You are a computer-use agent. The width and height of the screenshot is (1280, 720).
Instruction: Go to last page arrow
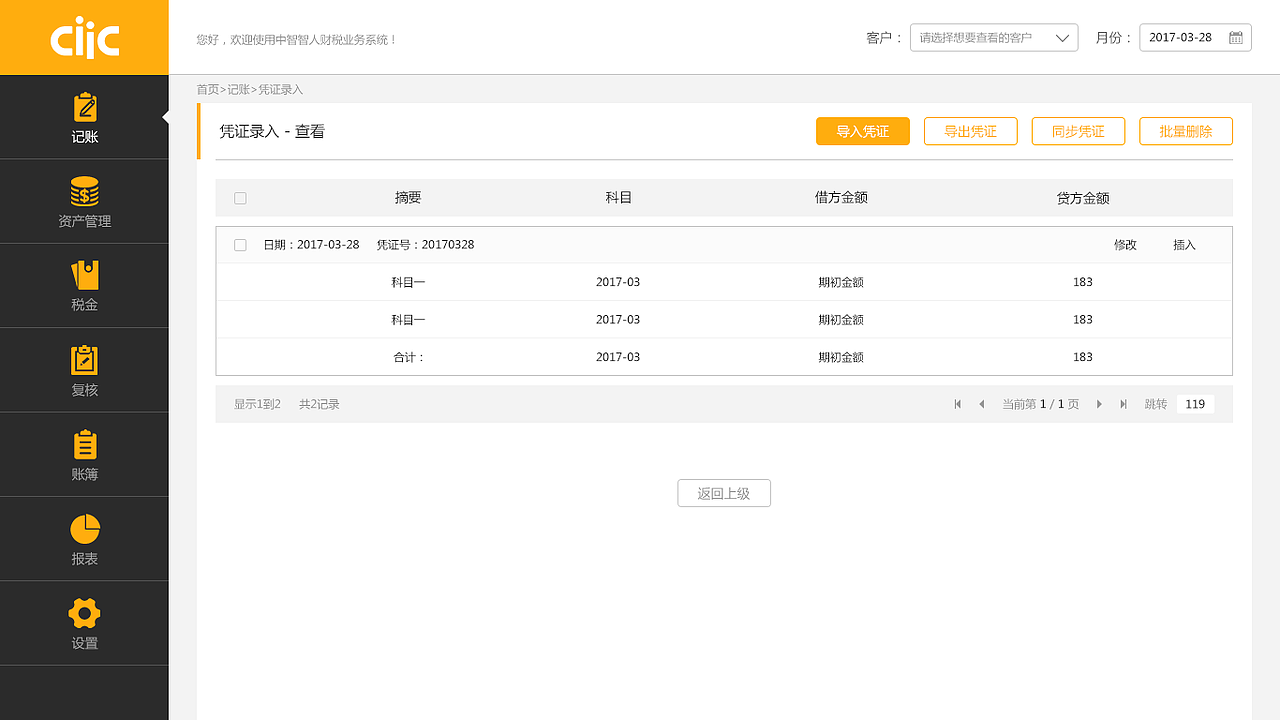[1123, 404]
